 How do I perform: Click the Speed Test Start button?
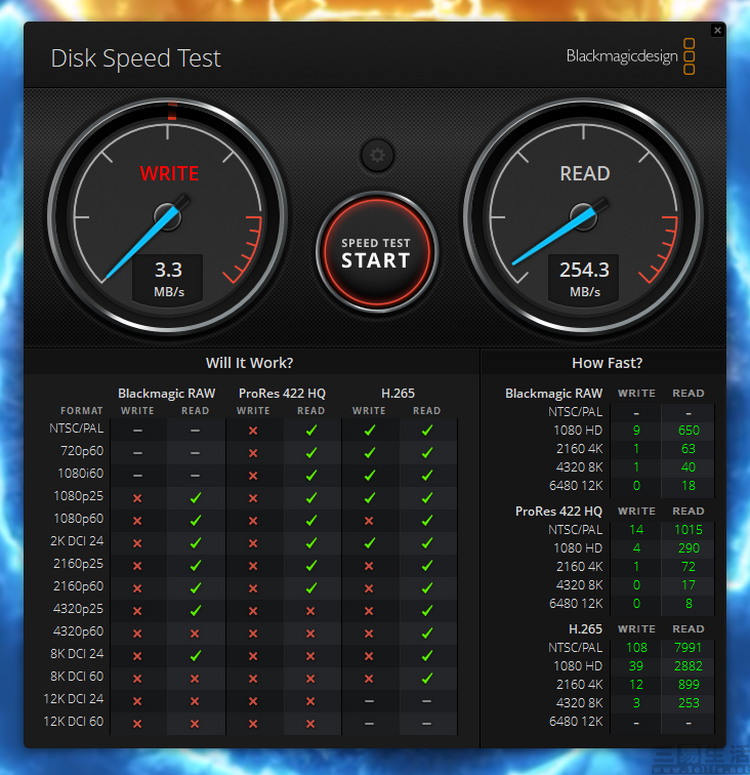pyautogui.click(x=377, y=253)
